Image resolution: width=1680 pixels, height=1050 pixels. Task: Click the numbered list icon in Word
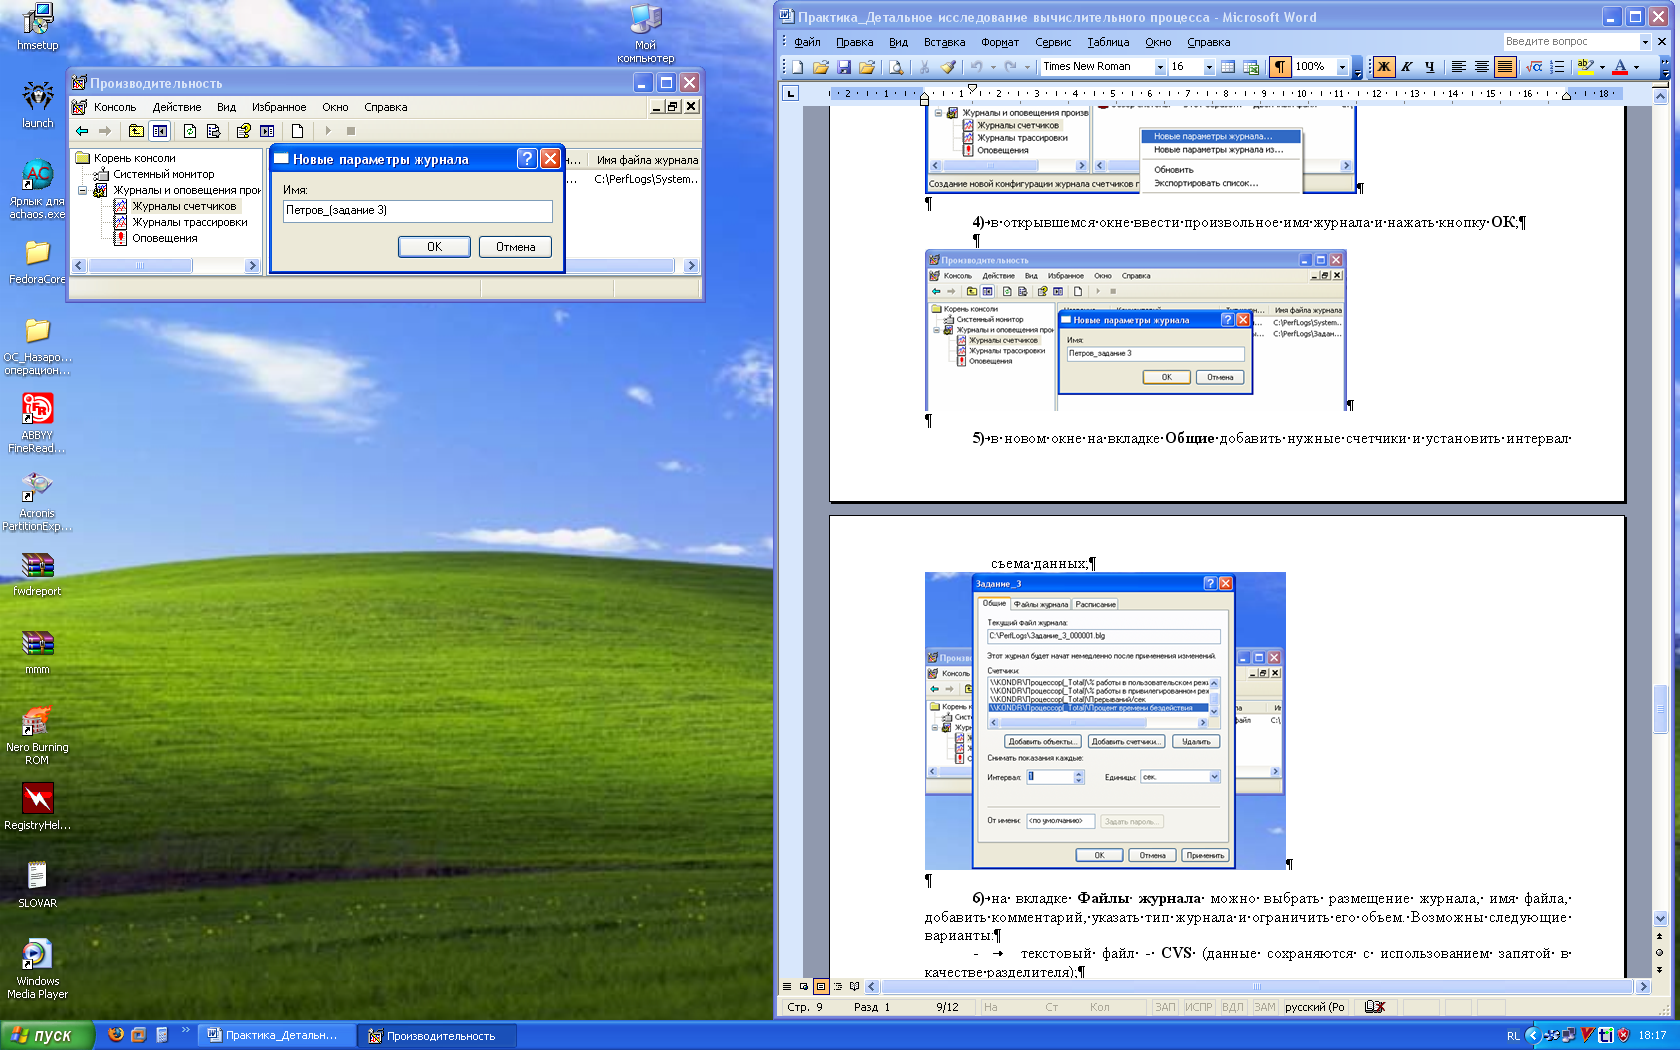click(1557, 67)
